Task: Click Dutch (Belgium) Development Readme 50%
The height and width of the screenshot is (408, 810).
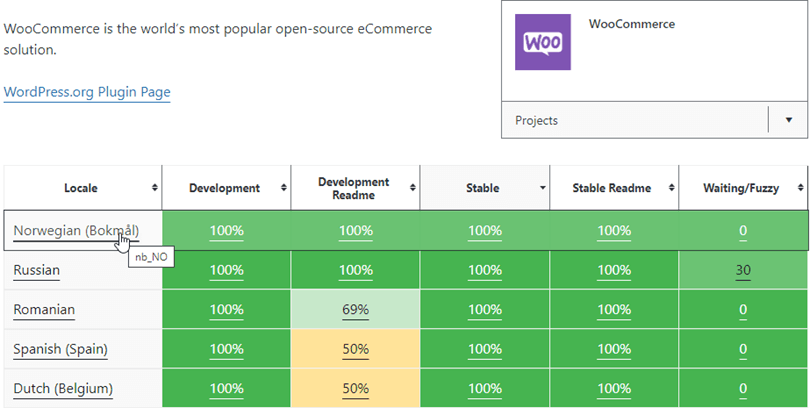Action: (355, 389)
